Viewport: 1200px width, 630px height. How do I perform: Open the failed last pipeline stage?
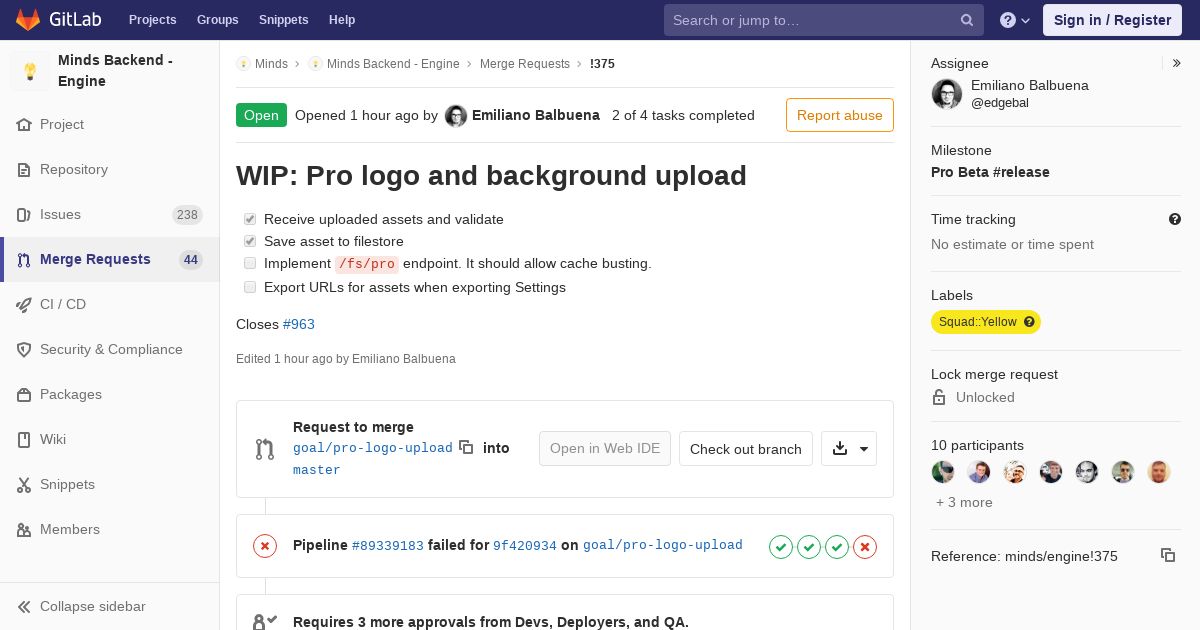click(865, 546)
